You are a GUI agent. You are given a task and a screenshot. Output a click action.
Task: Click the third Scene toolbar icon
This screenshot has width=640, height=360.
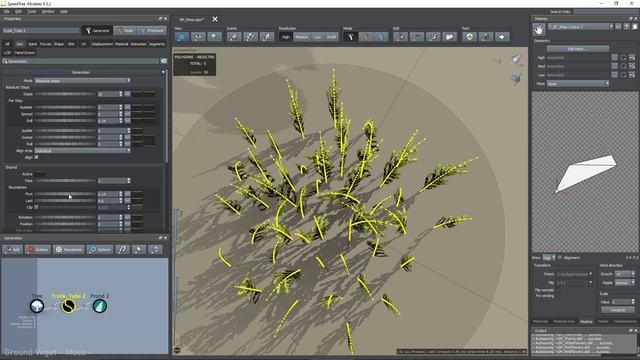(x=267, y=37)
